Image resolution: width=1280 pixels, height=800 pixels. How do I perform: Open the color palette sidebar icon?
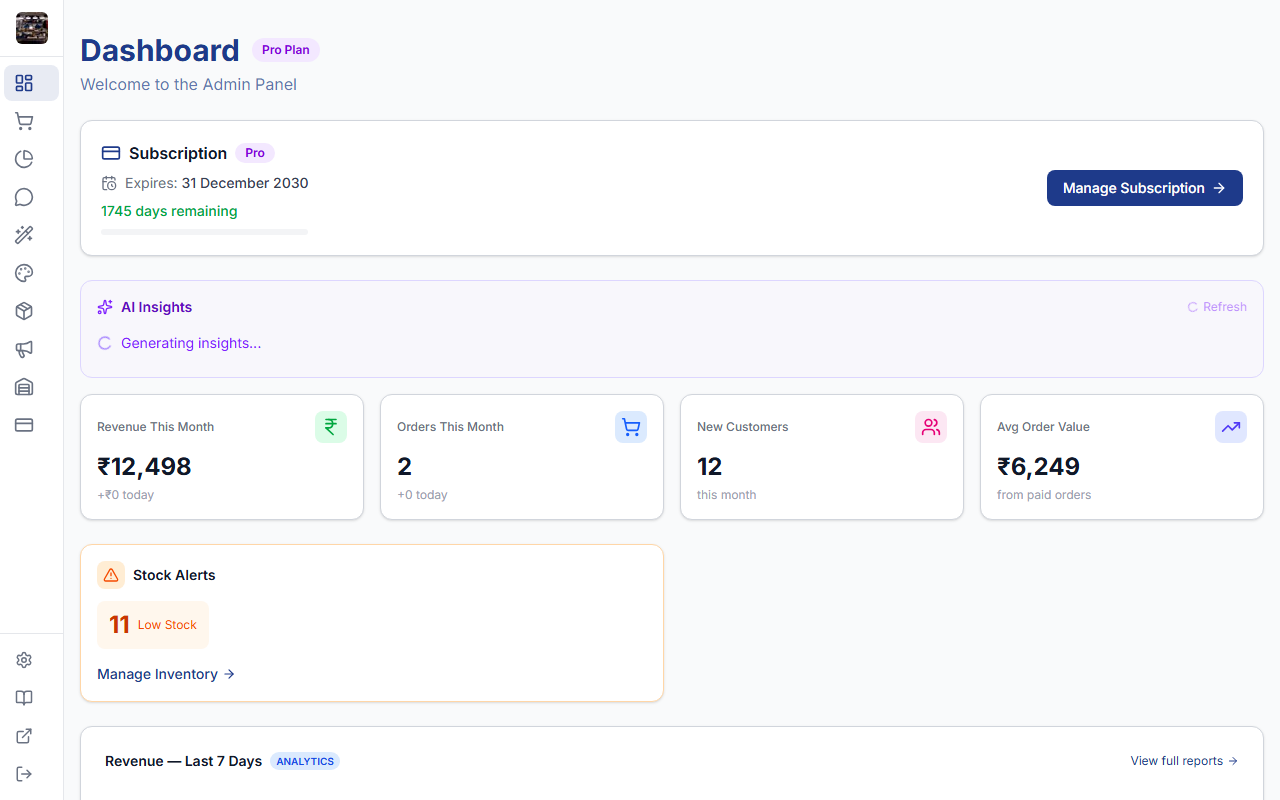24,273
